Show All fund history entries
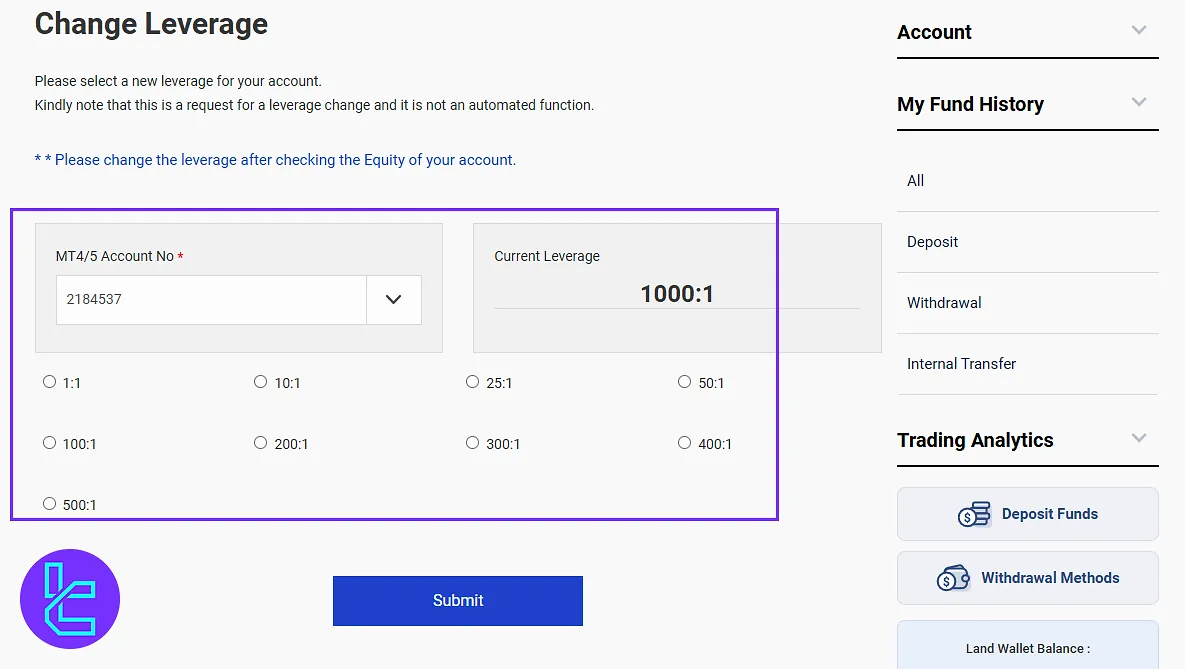Screen dimensions: 1185x669 [915, 181]
